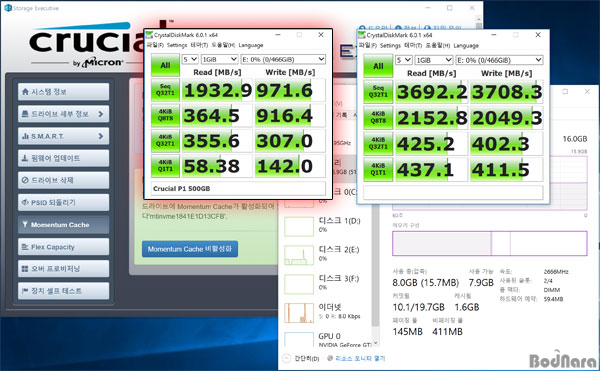Click the Momentum Cache 비활성화 button
The width and height of the screenshot is (600, 371).
point(190,249)
